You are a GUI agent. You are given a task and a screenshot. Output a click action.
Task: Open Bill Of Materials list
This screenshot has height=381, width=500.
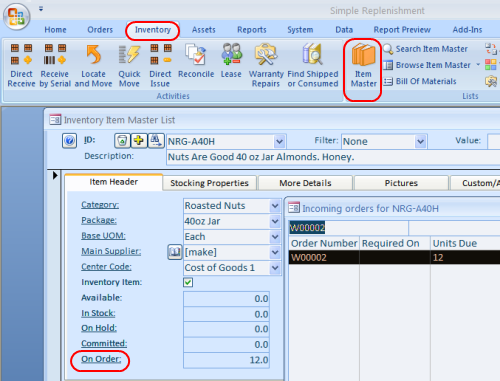pos(420,81)
